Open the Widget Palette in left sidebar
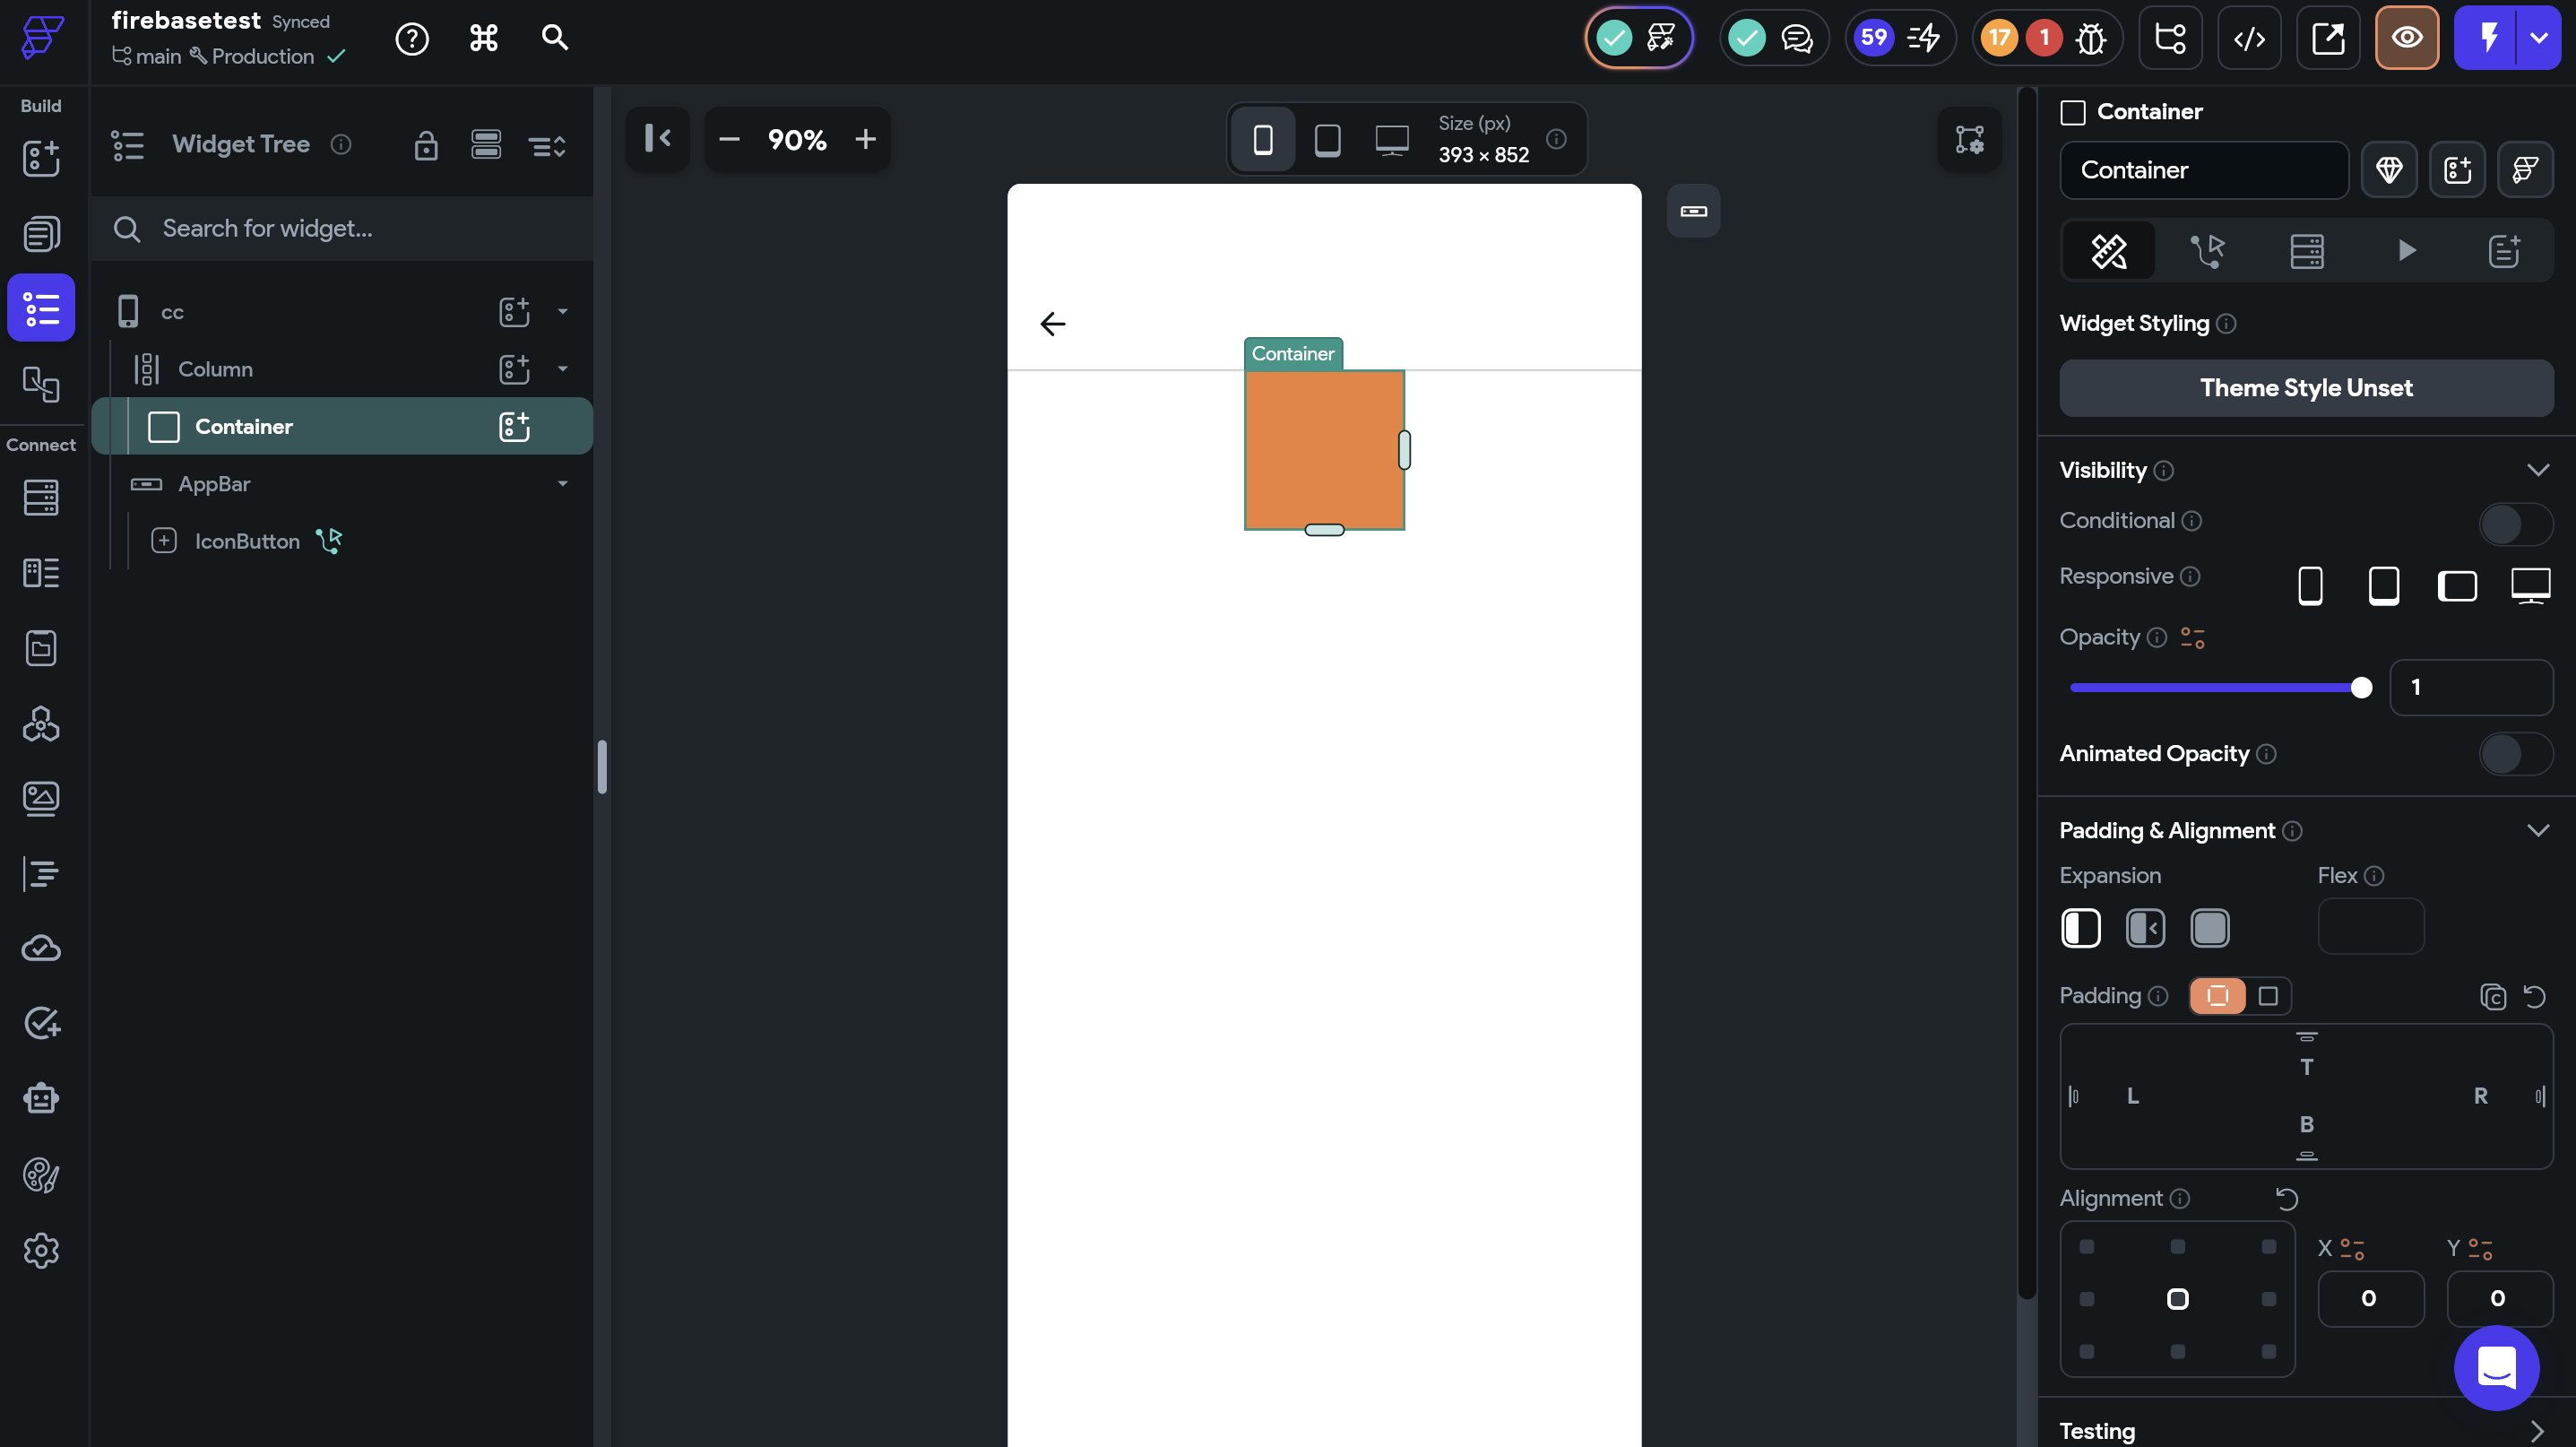This screenshot has width=2576, height=1447. point(41,159)
